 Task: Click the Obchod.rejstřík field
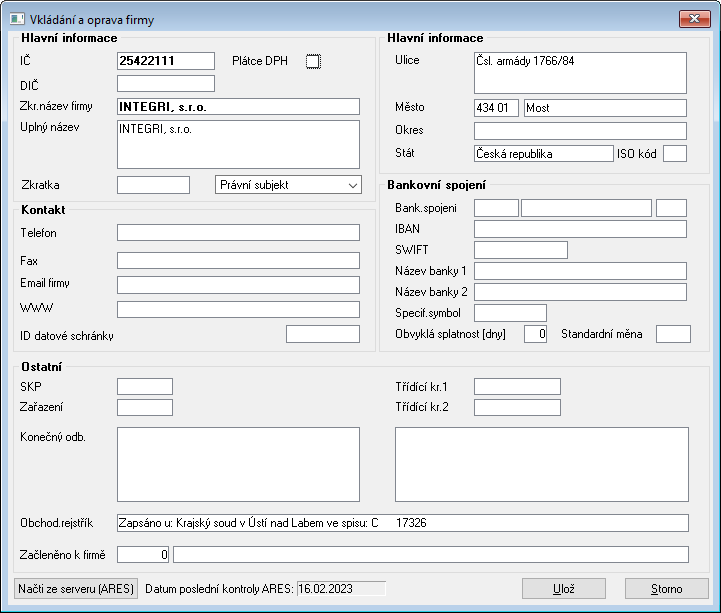(x=403, y=523)
